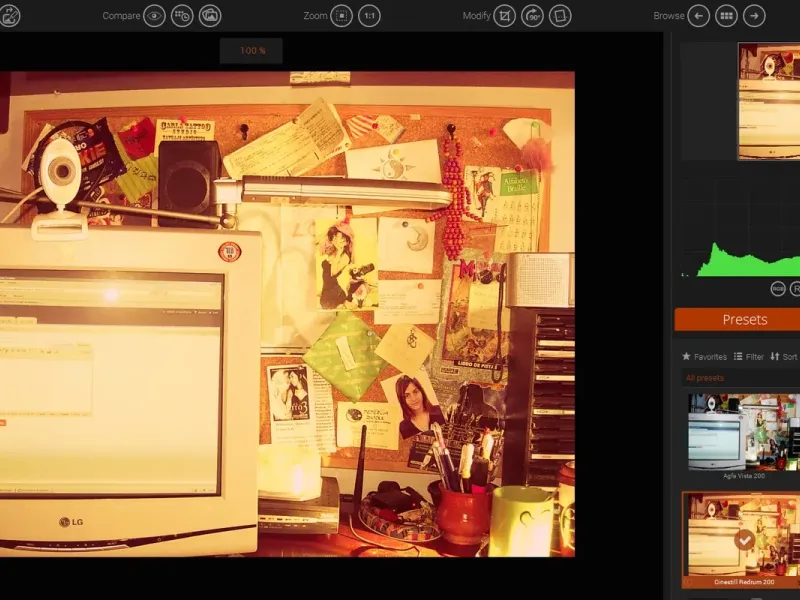The width and height of the screenshot is (800, 600).
Task: Click the Cinestill Redrum 200 preset name
Action: (x=744, y=582)
